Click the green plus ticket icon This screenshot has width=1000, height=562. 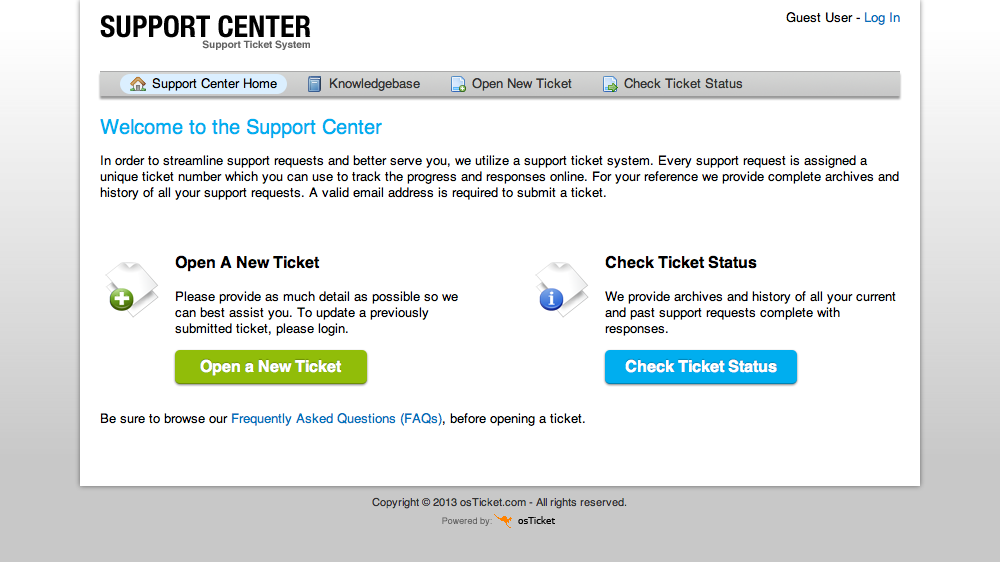click(131, 289)
